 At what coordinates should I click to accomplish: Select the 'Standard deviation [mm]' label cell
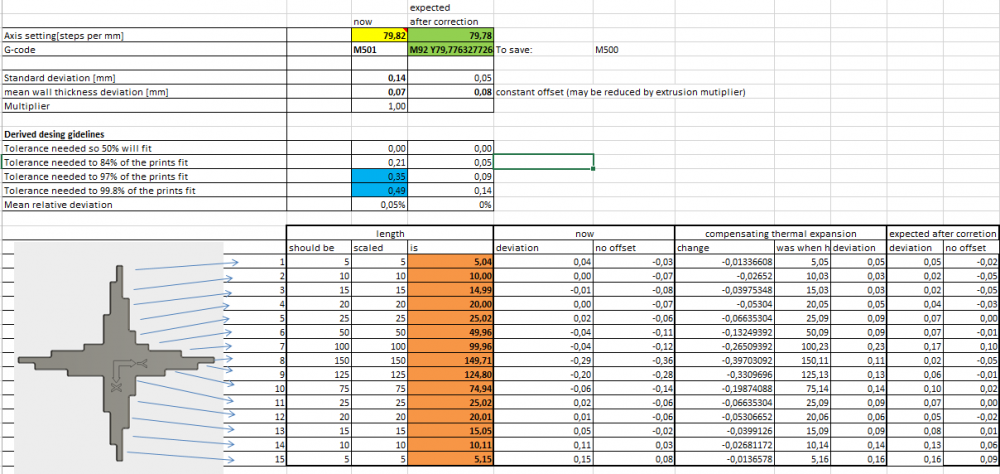(143, 78)
